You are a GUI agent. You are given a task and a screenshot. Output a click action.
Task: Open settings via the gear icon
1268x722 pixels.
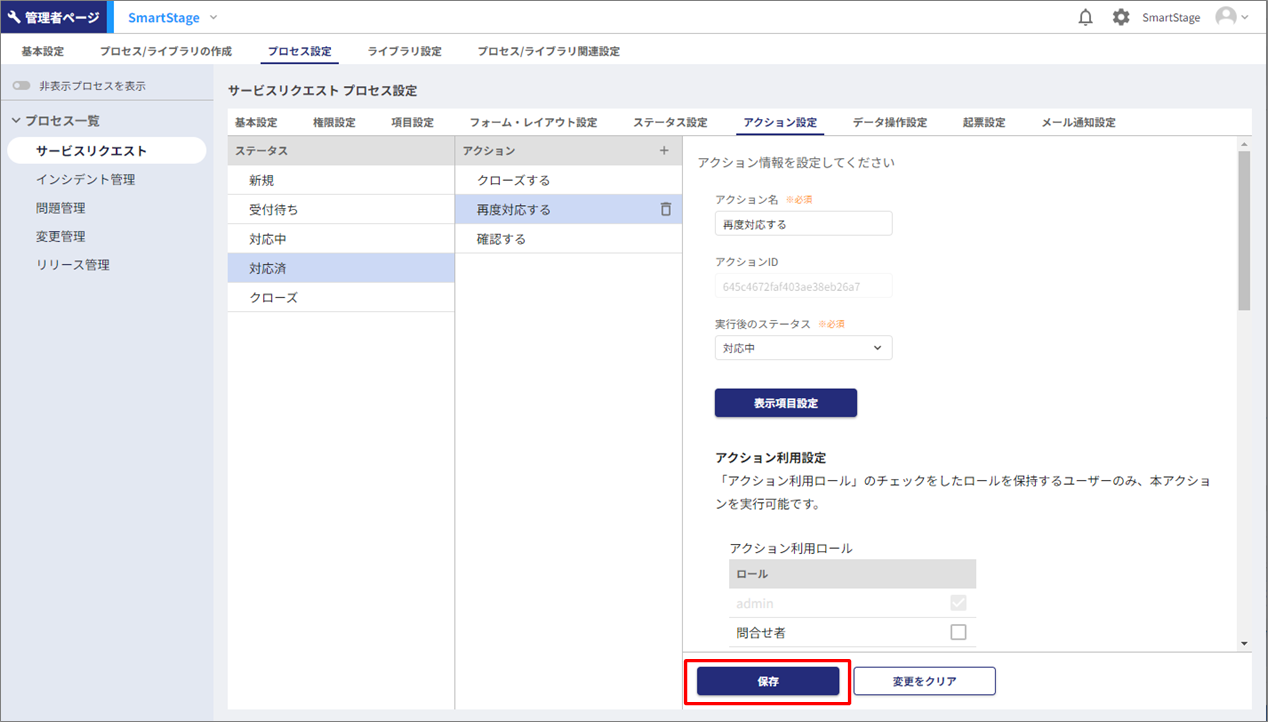point(1121,18)
